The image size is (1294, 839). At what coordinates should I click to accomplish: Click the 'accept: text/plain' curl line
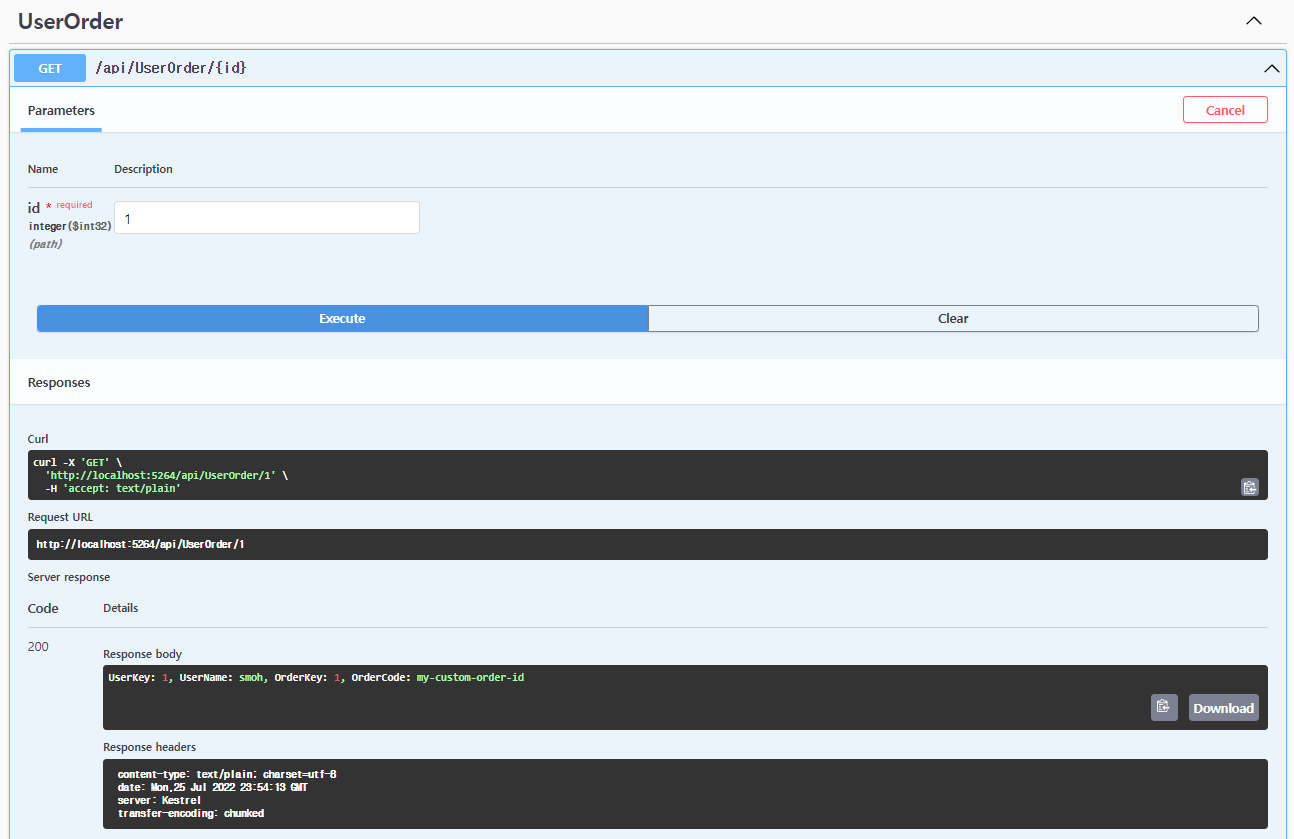tap(112, 488)
